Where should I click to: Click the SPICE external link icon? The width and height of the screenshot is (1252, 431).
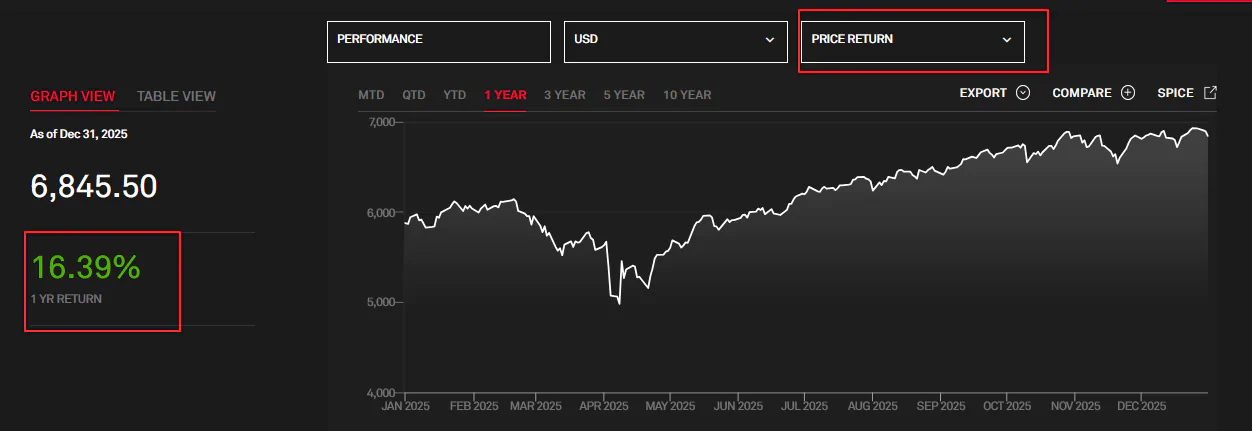[x=1210, y=93]
